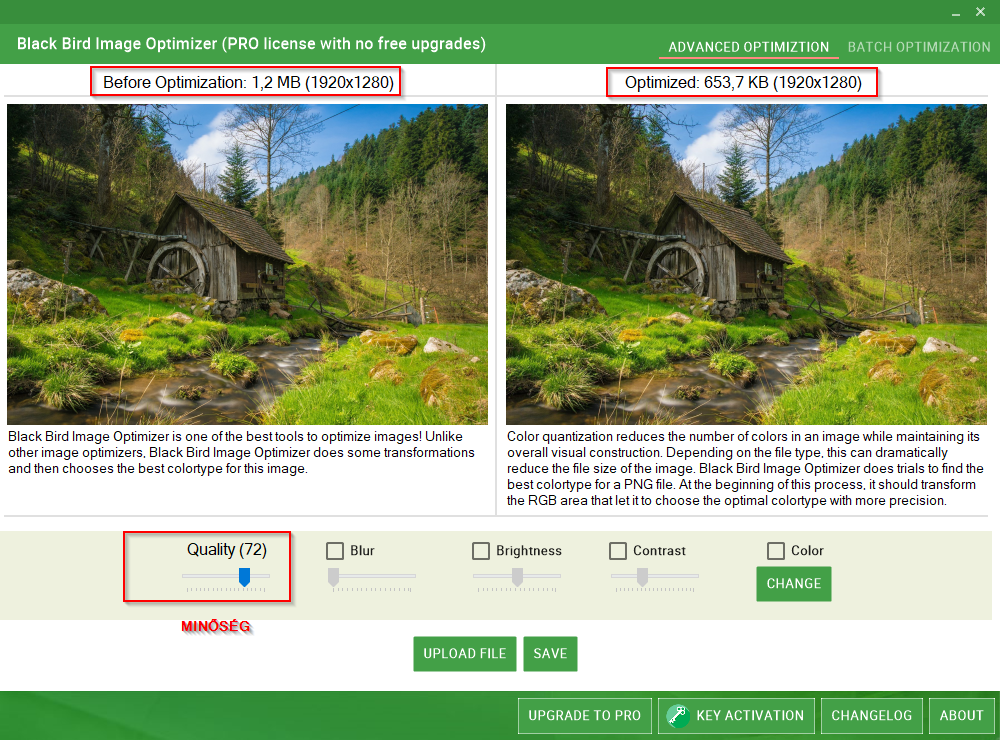This screenshot has width=1000, height=740.
Task: Save the optimized image
Action: tap(550, 654)
